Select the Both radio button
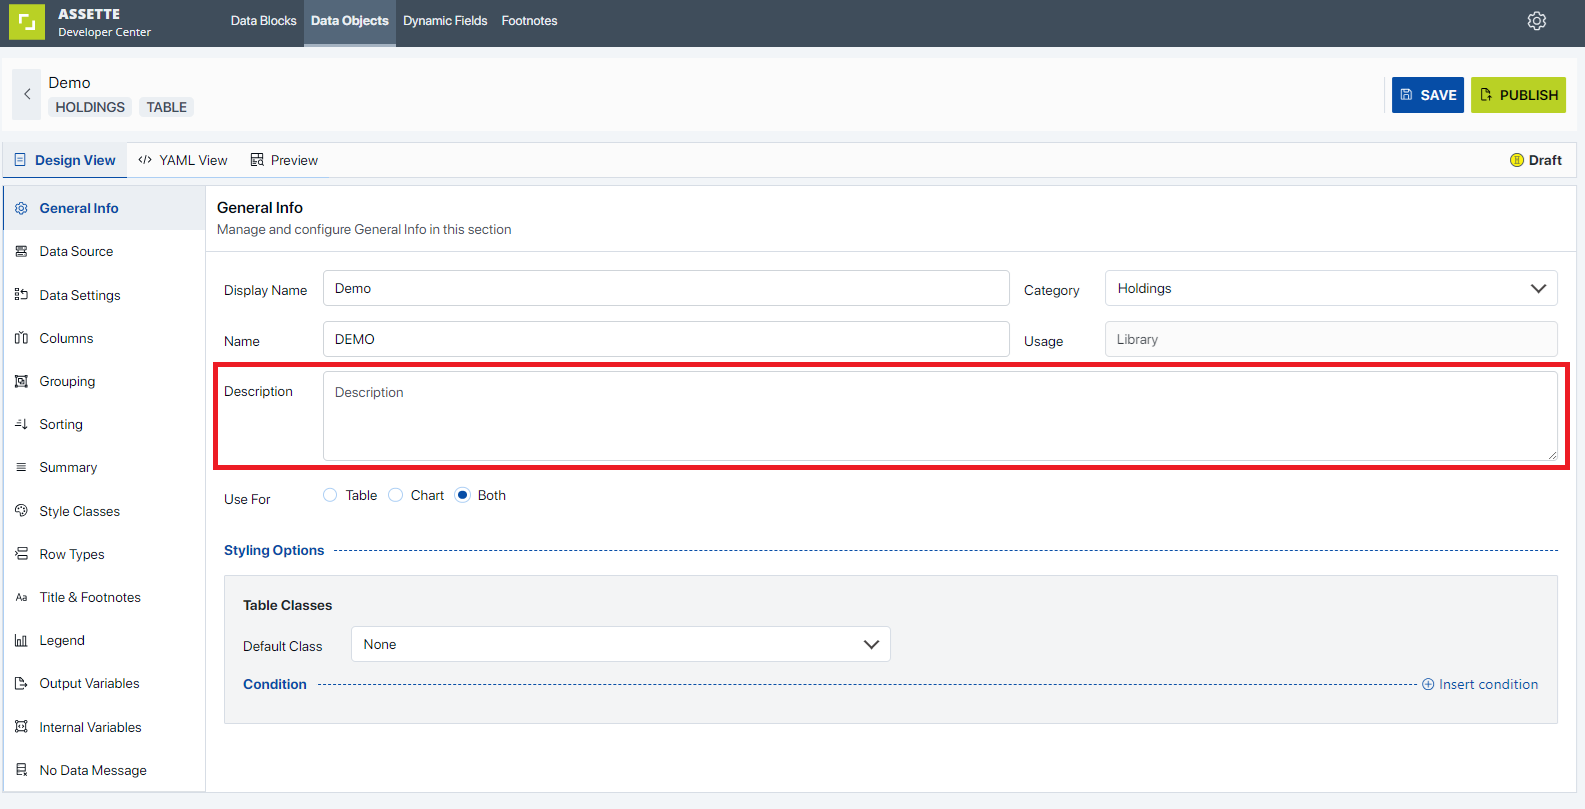 tap(462, 495)
